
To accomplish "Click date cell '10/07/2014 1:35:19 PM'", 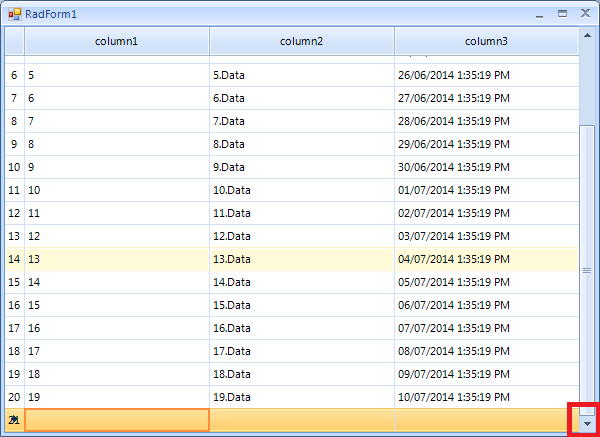I will coord(486,397).
